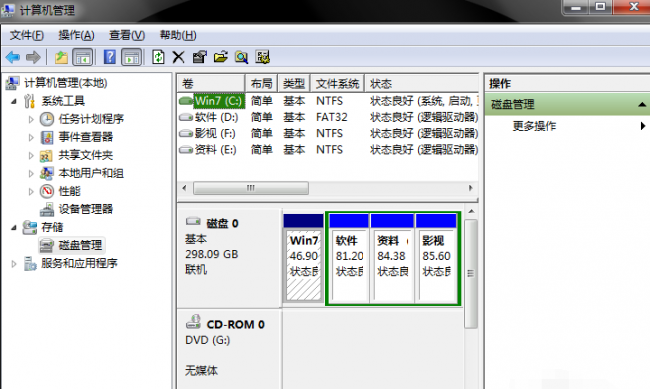Screen dimensions: 650x389
Task: Expand the 本地用户和组 node
Action: pos(31,173)
